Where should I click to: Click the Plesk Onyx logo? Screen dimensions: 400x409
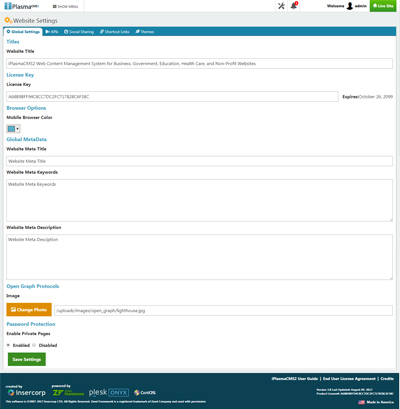tap(109, 393)
